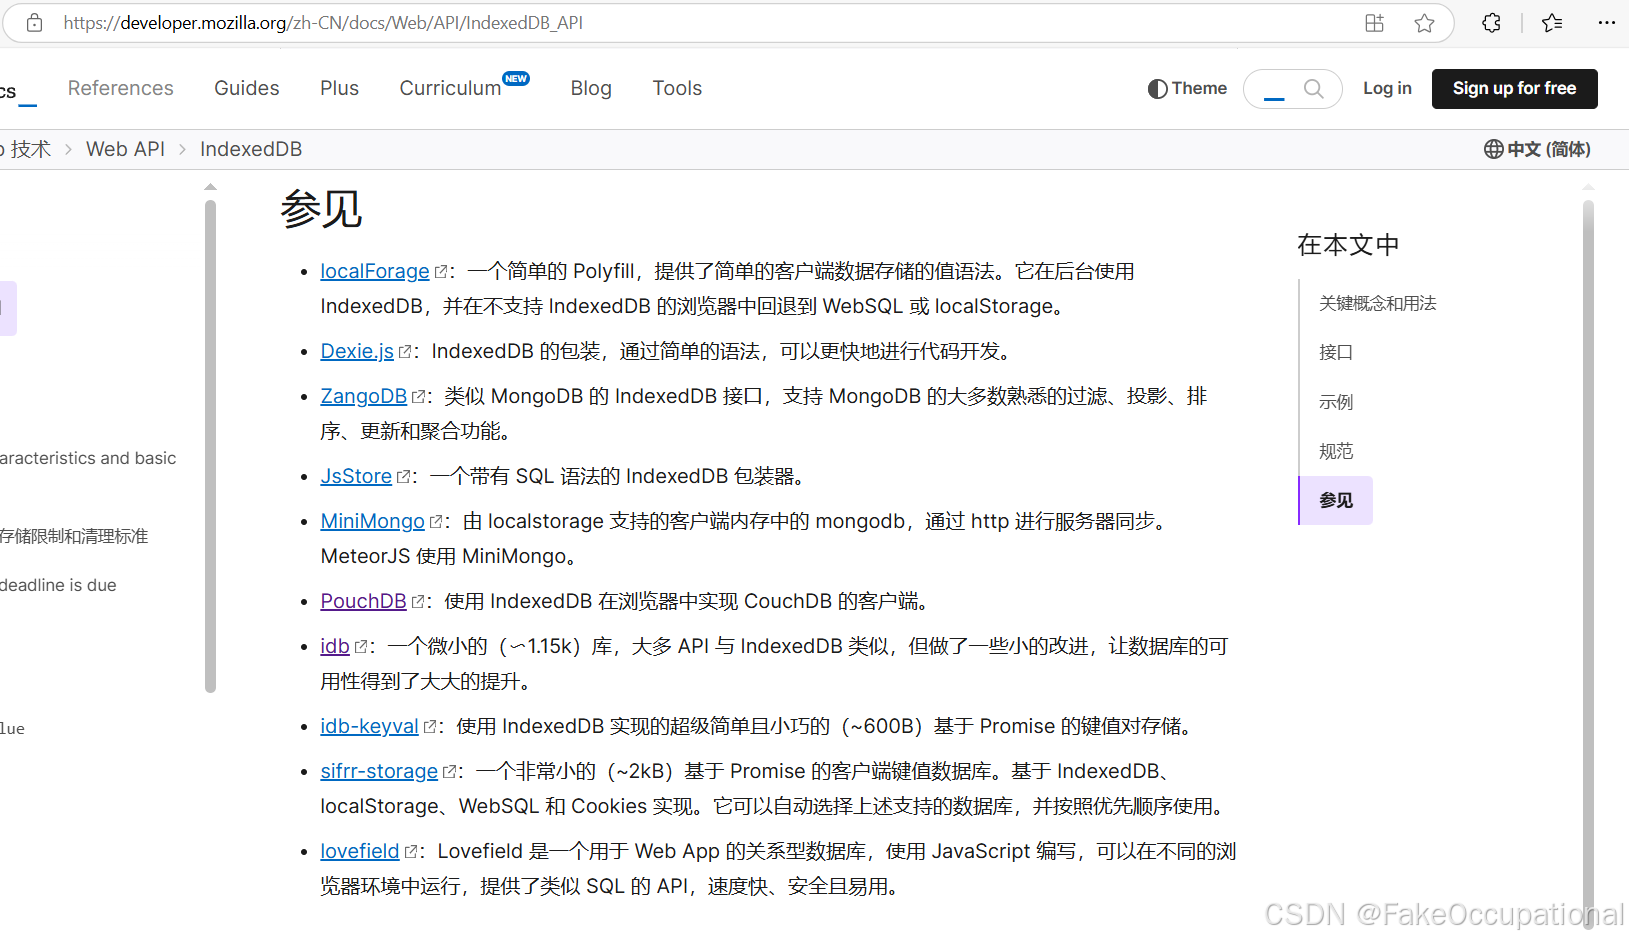The image size is (1629, 942).
Task: Open the References menu
Action: click(121, 88)
